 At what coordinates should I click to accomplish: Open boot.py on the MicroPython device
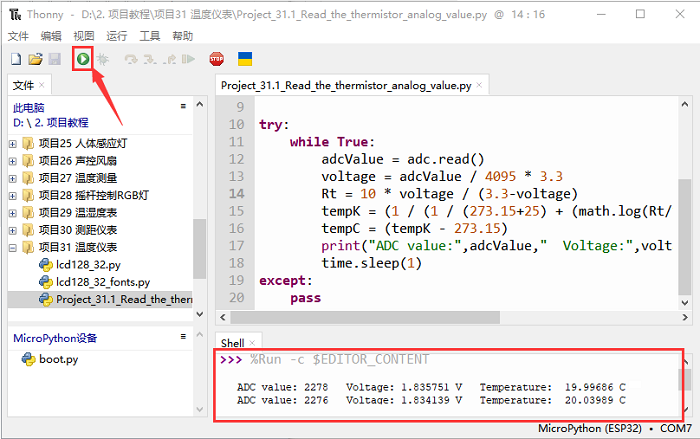(x=60, y=358)
